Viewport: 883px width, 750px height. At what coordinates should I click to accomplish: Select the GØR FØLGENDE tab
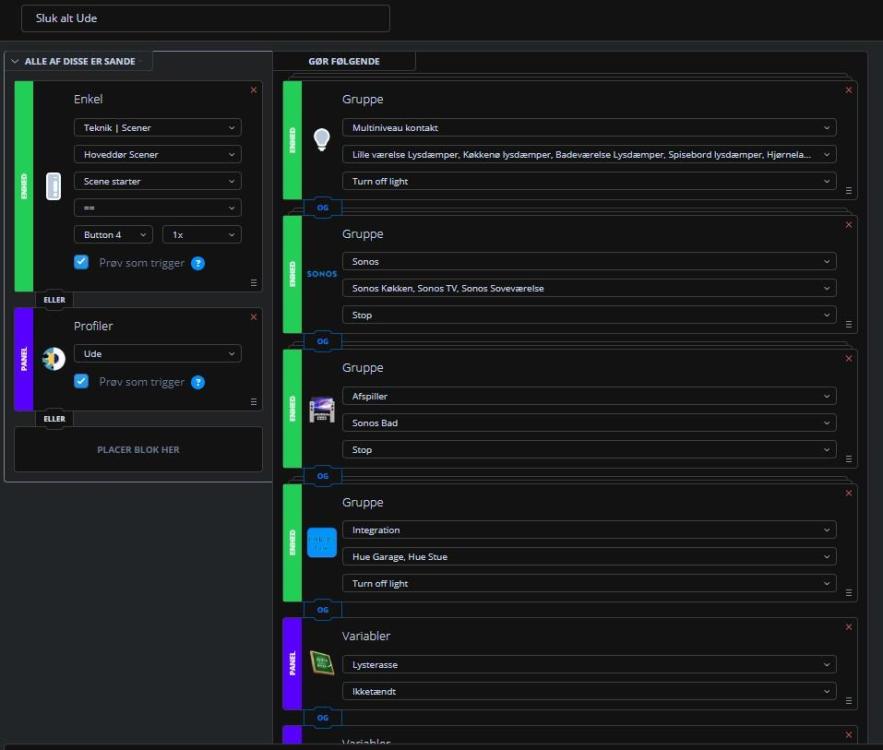pos(344,61)
